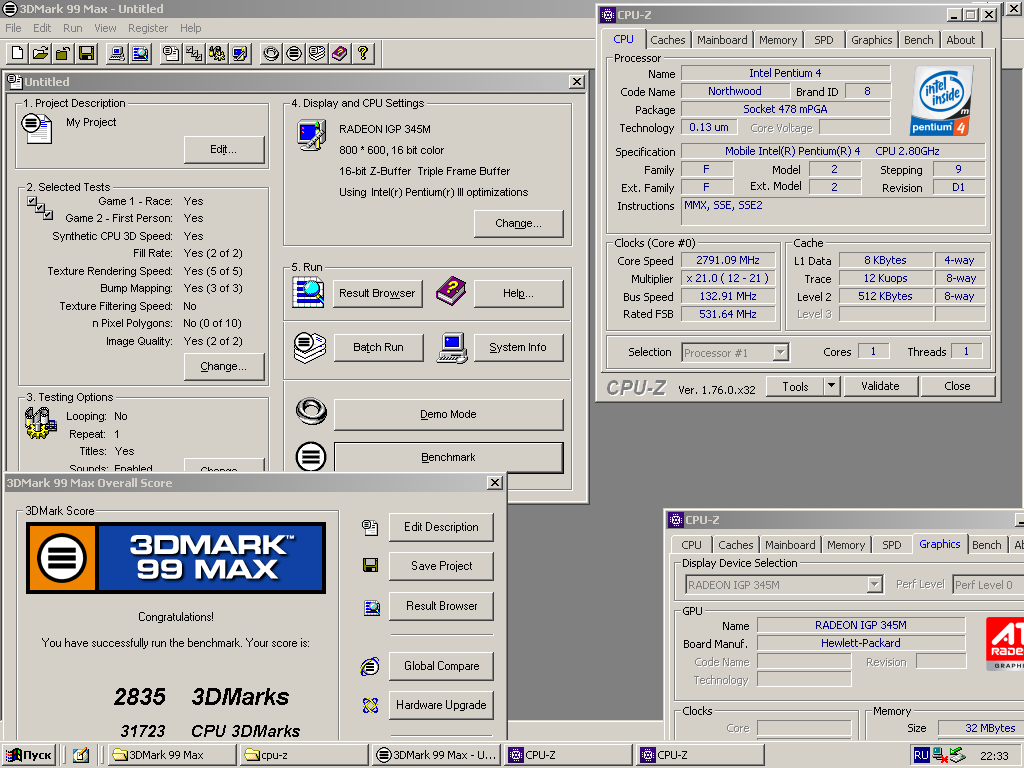Image resolution: width=1024 pixels, height=768 pixels.
Task: Click the Start (Пуск) button on taskbar
Action: (x=29, y=755)
